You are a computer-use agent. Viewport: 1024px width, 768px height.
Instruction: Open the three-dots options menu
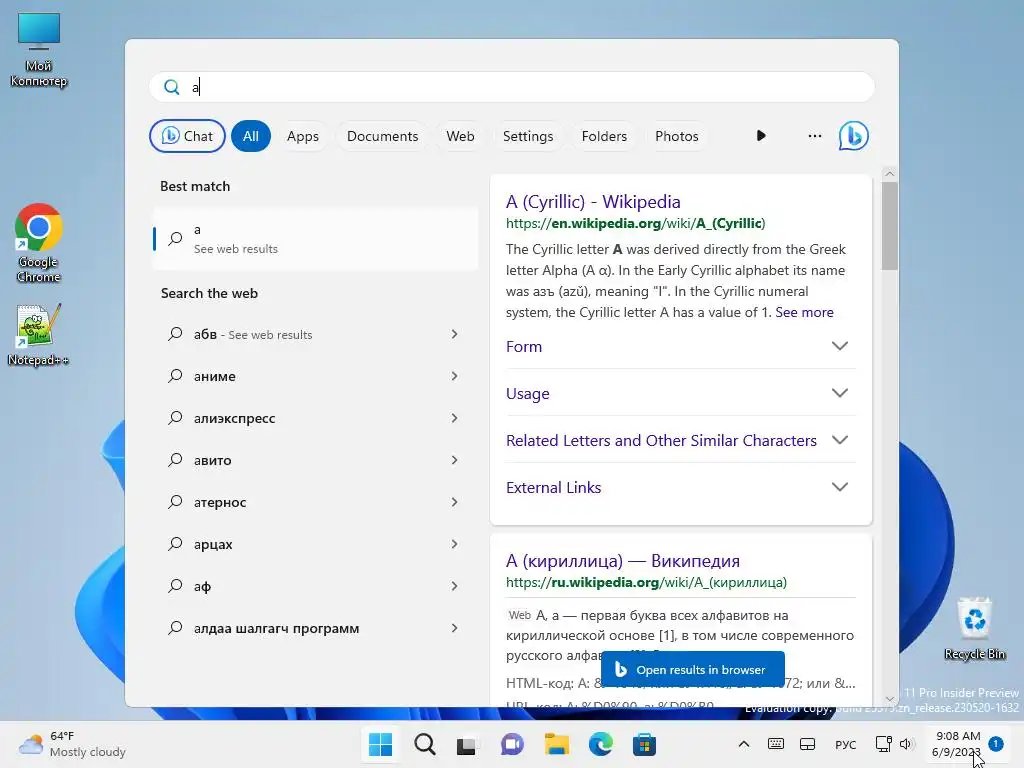pos(814,136)
